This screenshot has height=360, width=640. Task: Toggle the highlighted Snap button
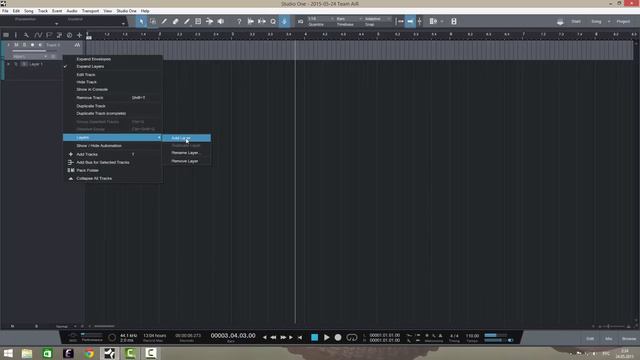coord(410,21)
